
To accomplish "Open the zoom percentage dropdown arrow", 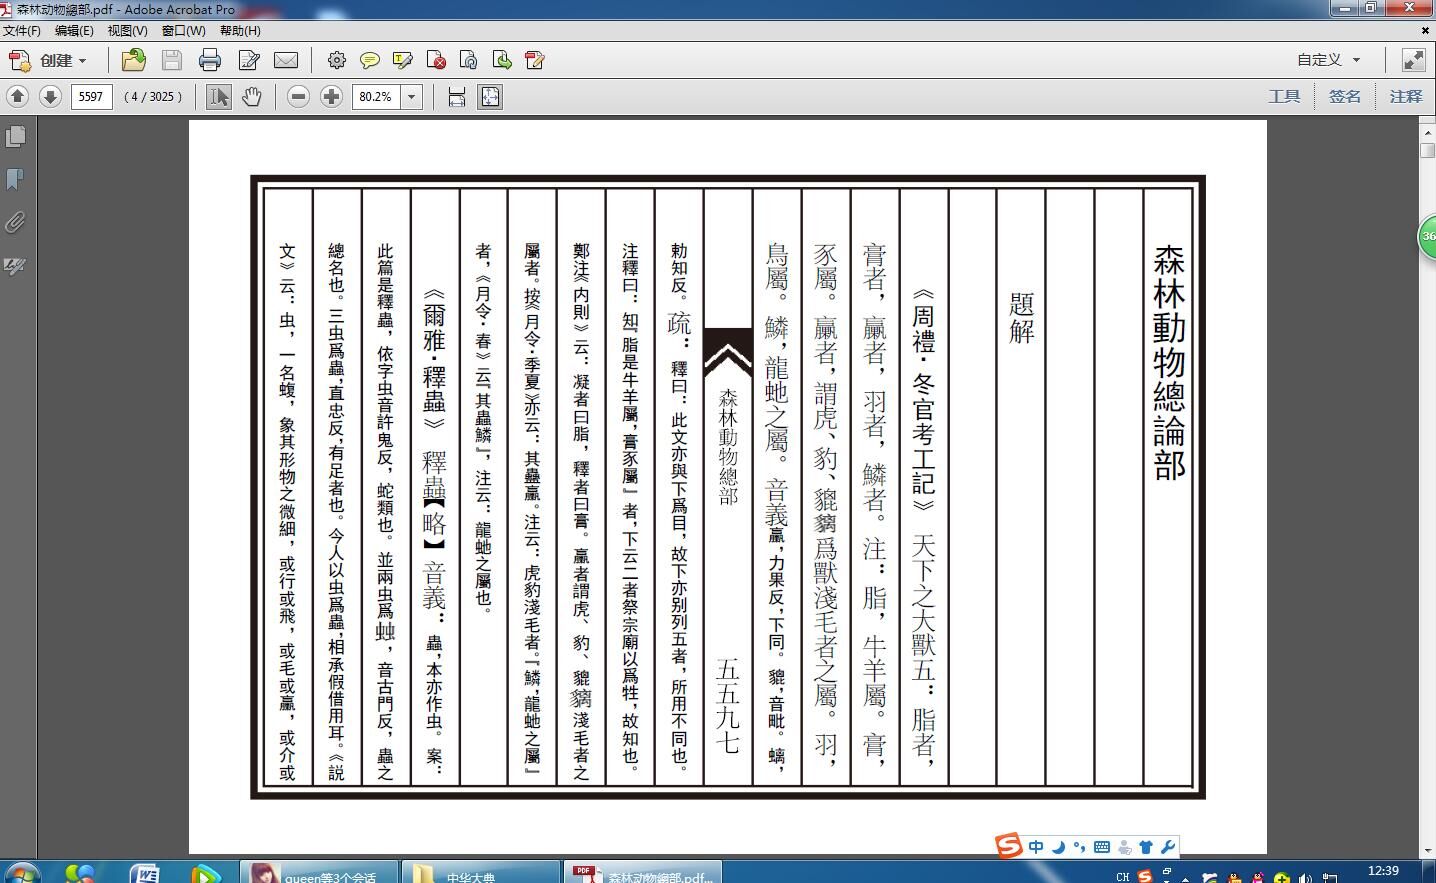I will click(x=411, y=96).
